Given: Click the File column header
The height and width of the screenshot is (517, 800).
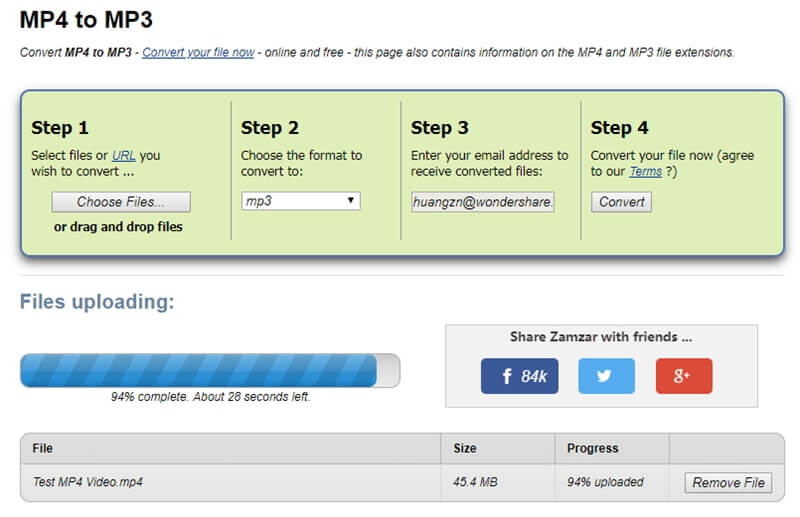Looking at the screenshot, I should coord(43,449).
